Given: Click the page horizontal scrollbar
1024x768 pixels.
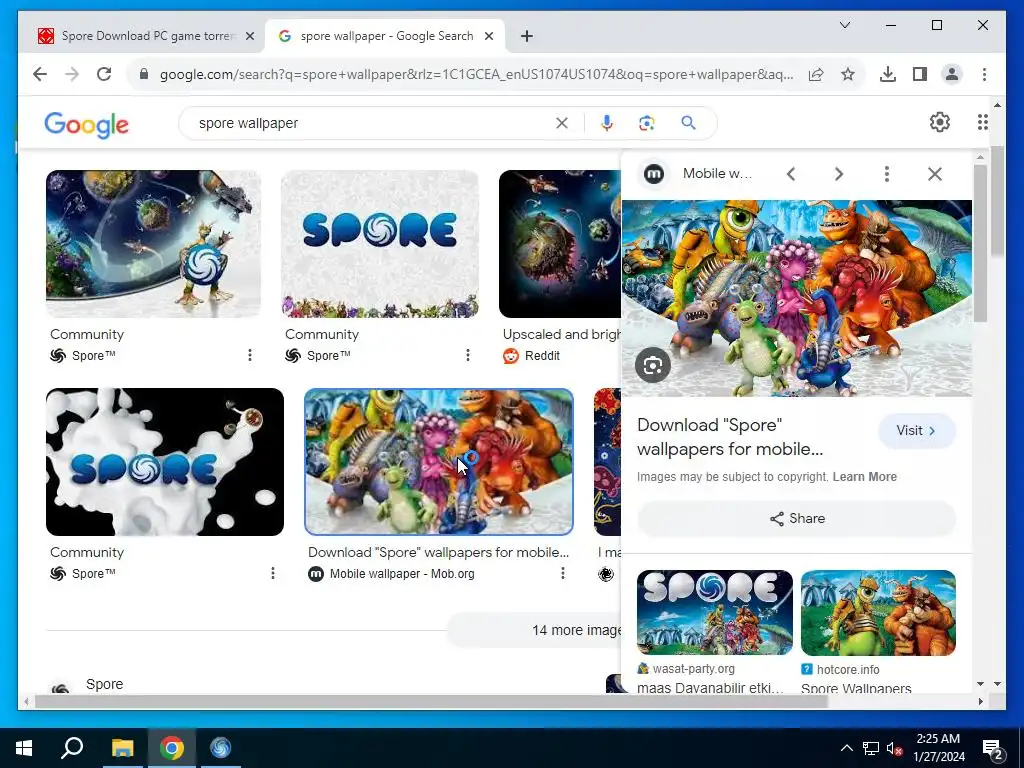Looking at the screenshot, I should click(x=431, y=701).
